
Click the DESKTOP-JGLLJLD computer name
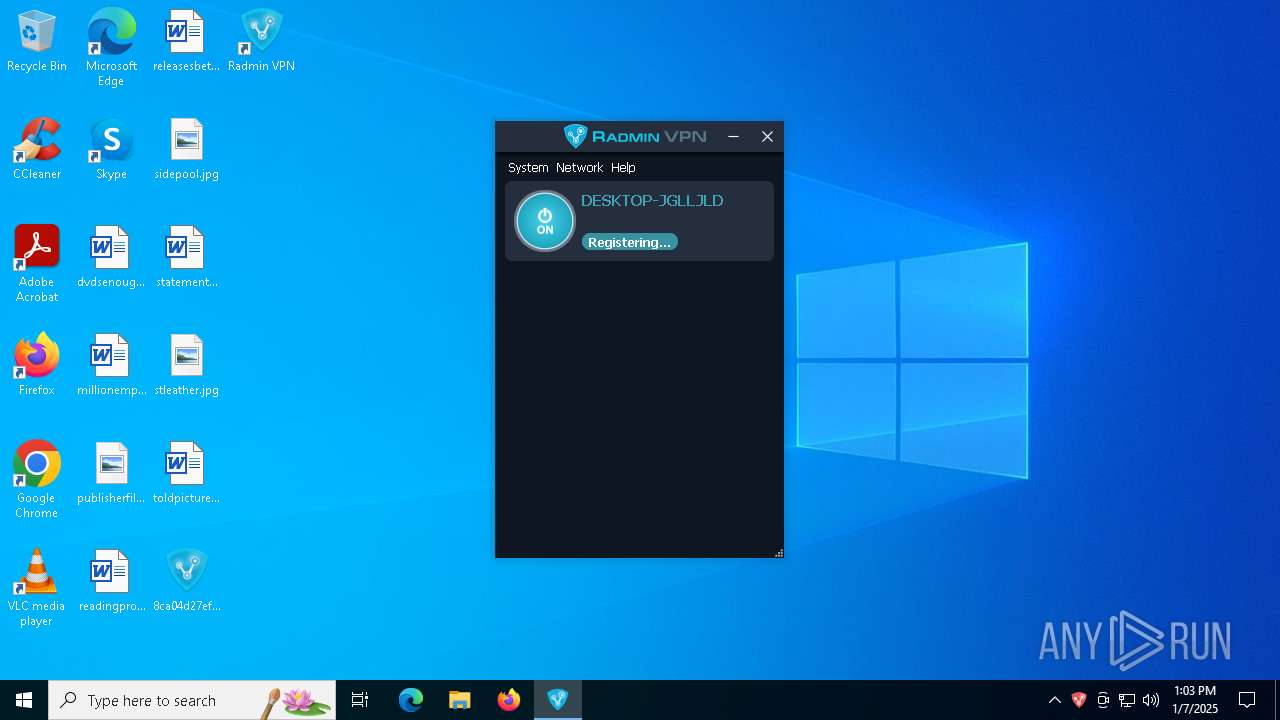click(x=652, y=201)
